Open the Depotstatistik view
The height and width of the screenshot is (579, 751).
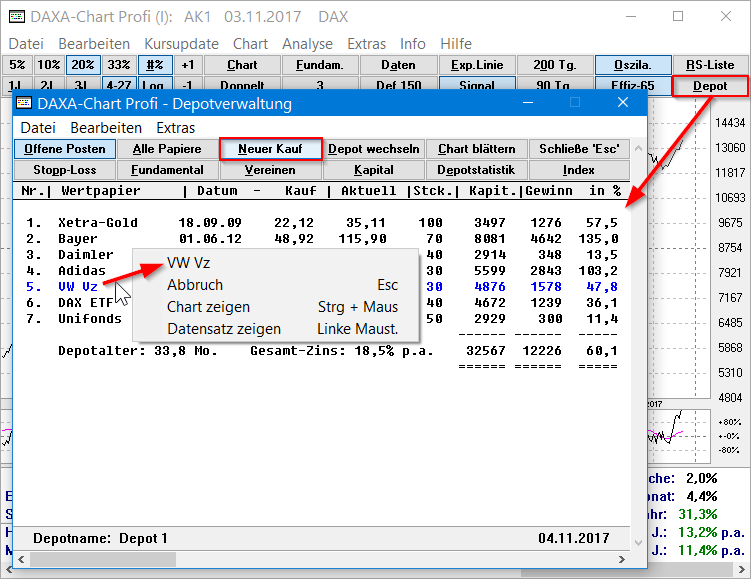(x=475, y=170)
